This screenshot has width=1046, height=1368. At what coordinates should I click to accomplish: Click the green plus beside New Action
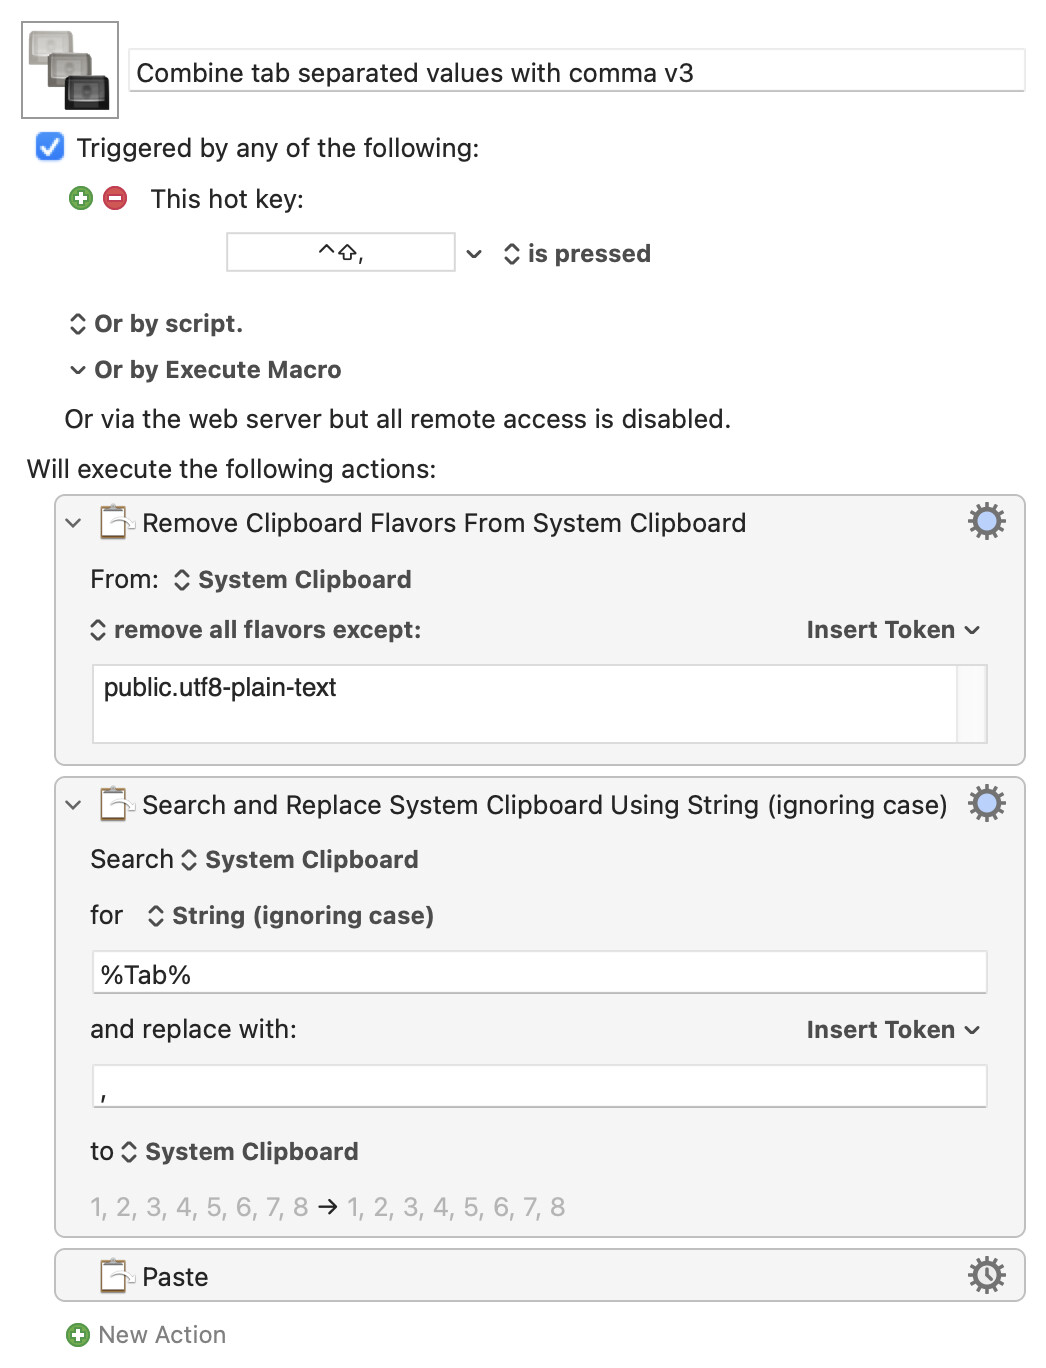pyautogui.click(x=78, y=1335)
